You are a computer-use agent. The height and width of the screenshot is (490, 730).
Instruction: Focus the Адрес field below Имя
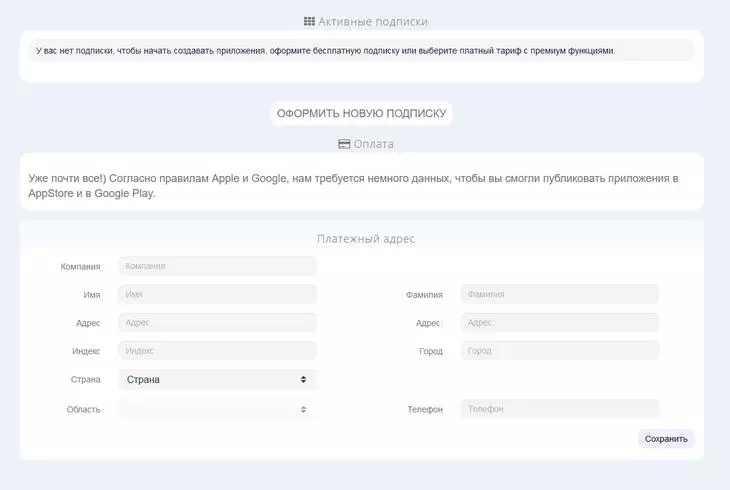tap(217, 322)
